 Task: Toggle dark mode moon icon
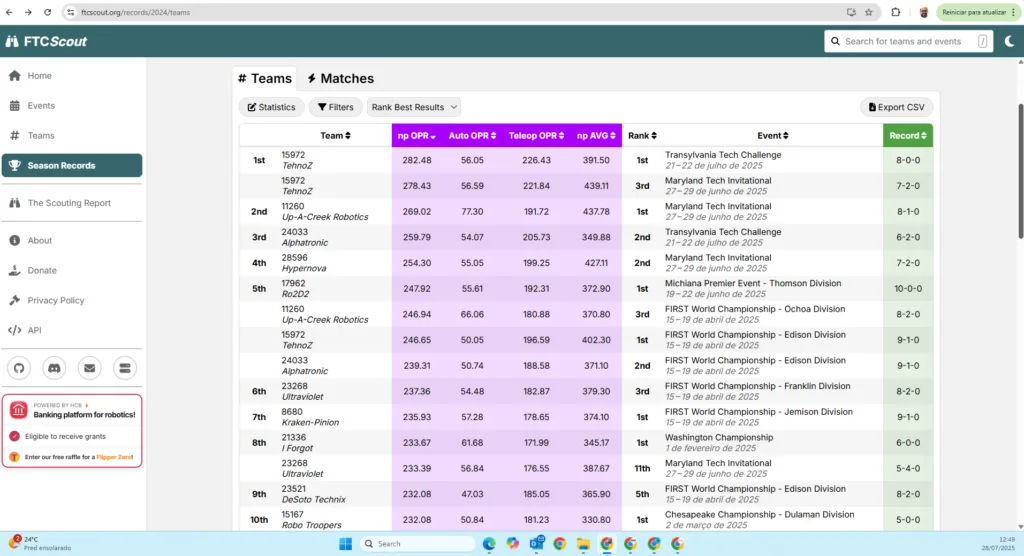click(1009, 41)
